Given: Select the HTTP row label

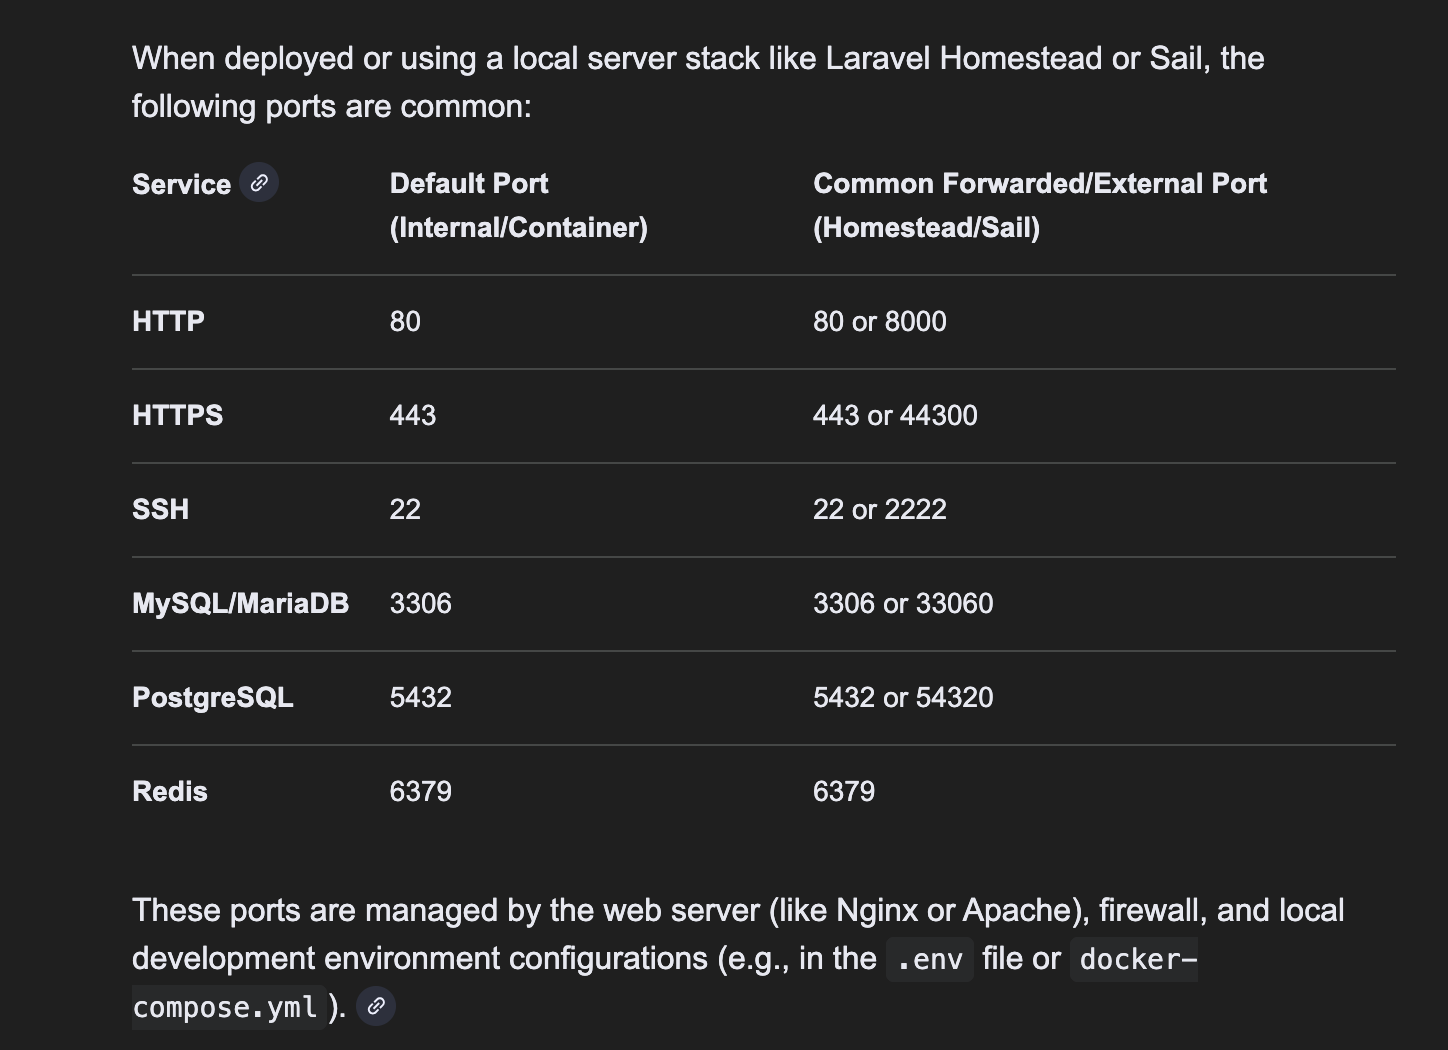Looking at the screenshot, I should click(168, 321).
